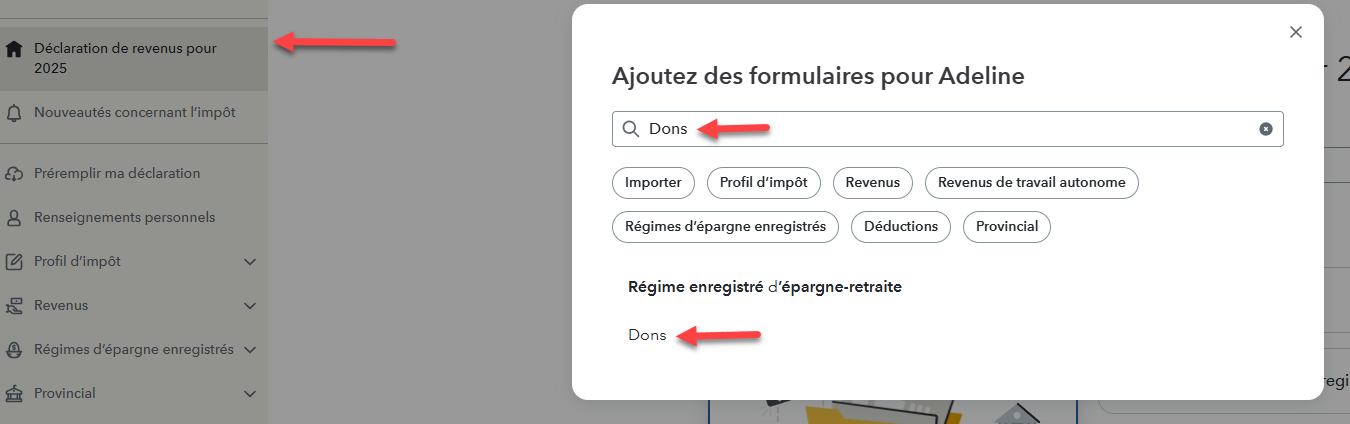Expand the Profil d'impôt sidebar section
The height and width of the screenshot is (424, 1350).
coord(250,262)
